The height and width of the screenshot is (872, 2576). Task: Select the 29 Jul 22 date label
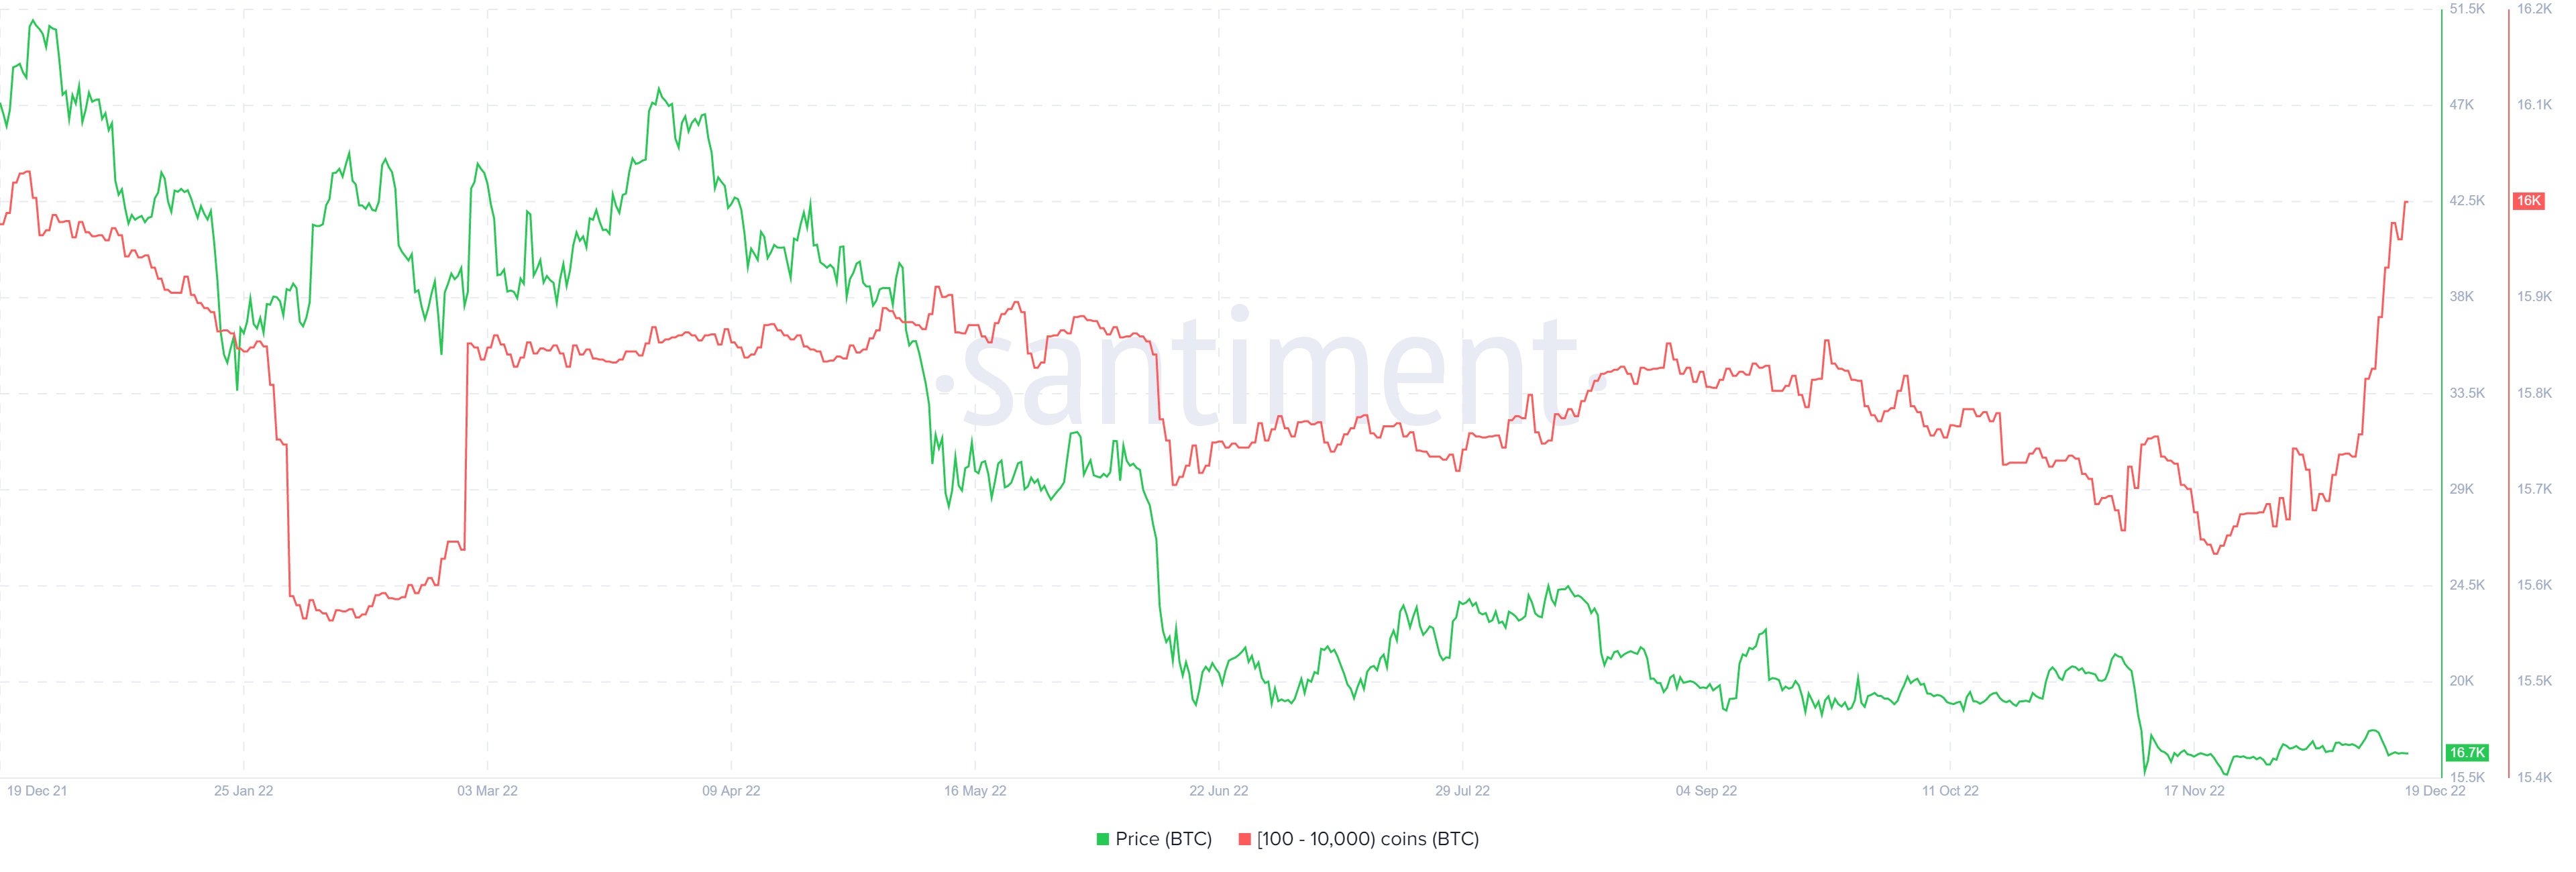coord(1462,791)
